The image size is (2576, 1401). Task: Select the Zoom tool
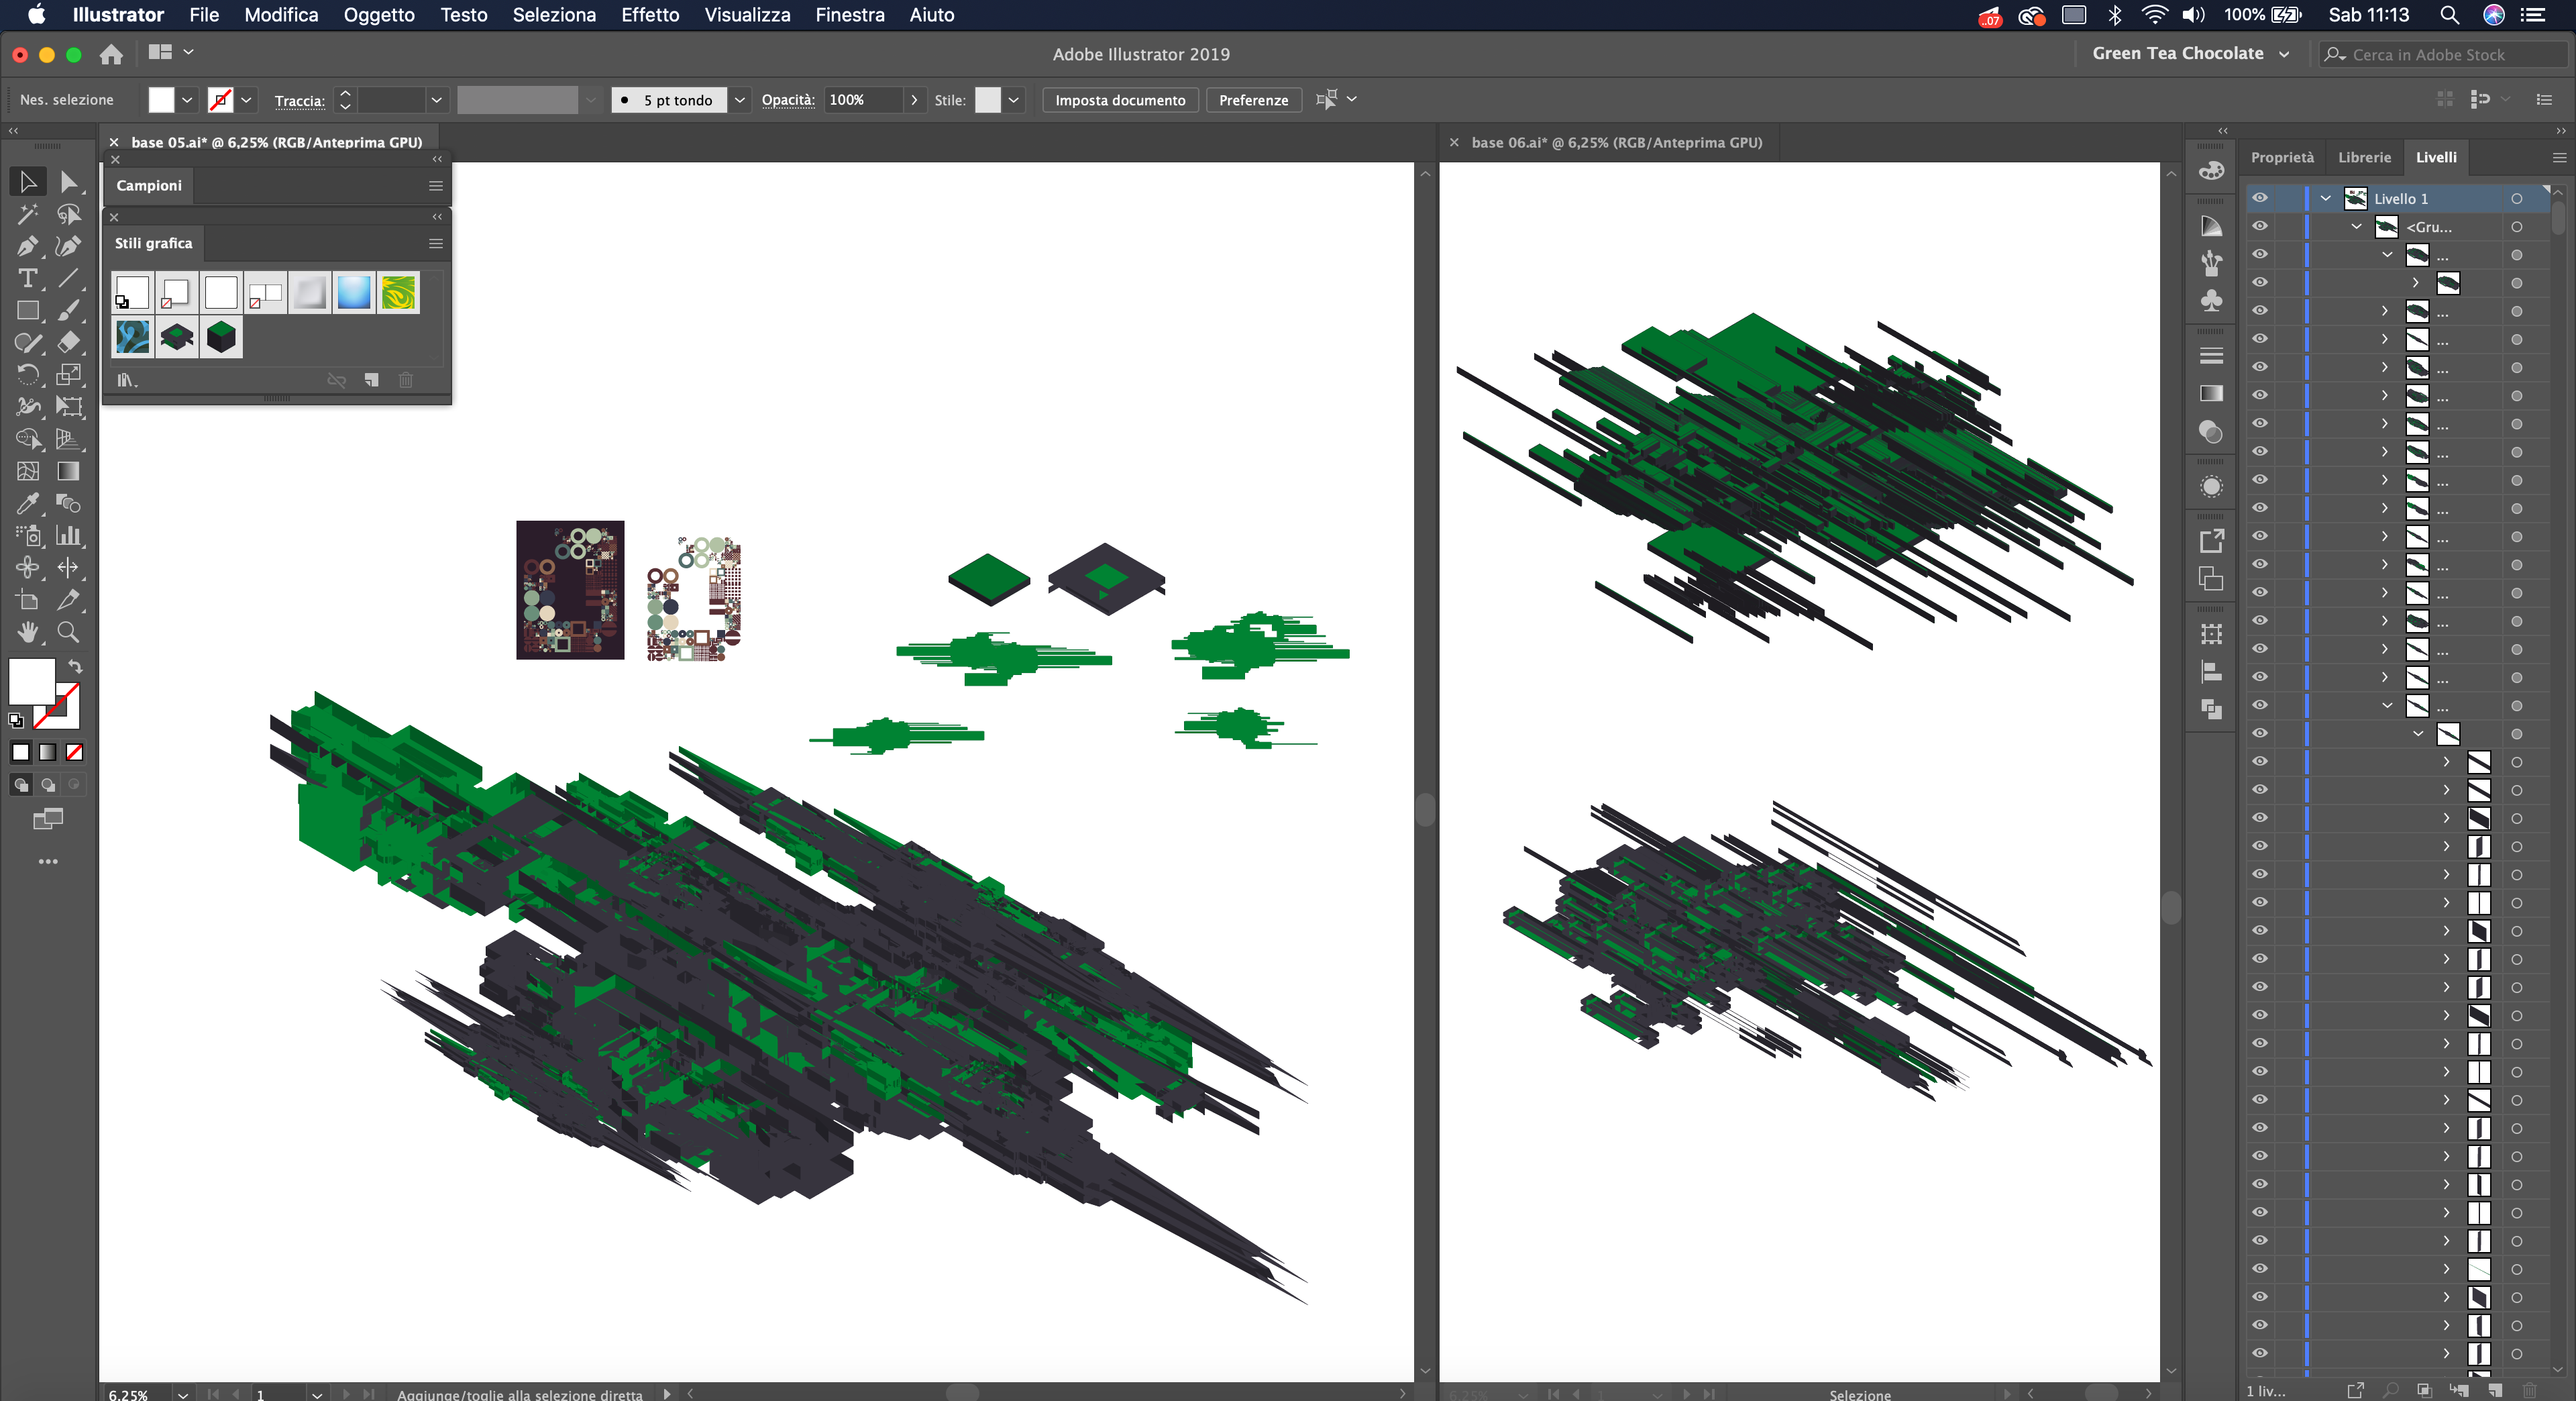click(x=68, y=631)
